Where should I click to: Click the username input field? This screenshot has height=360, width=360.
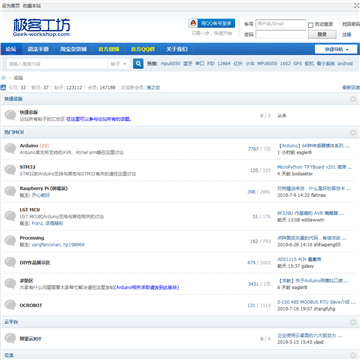click(281, 24)
